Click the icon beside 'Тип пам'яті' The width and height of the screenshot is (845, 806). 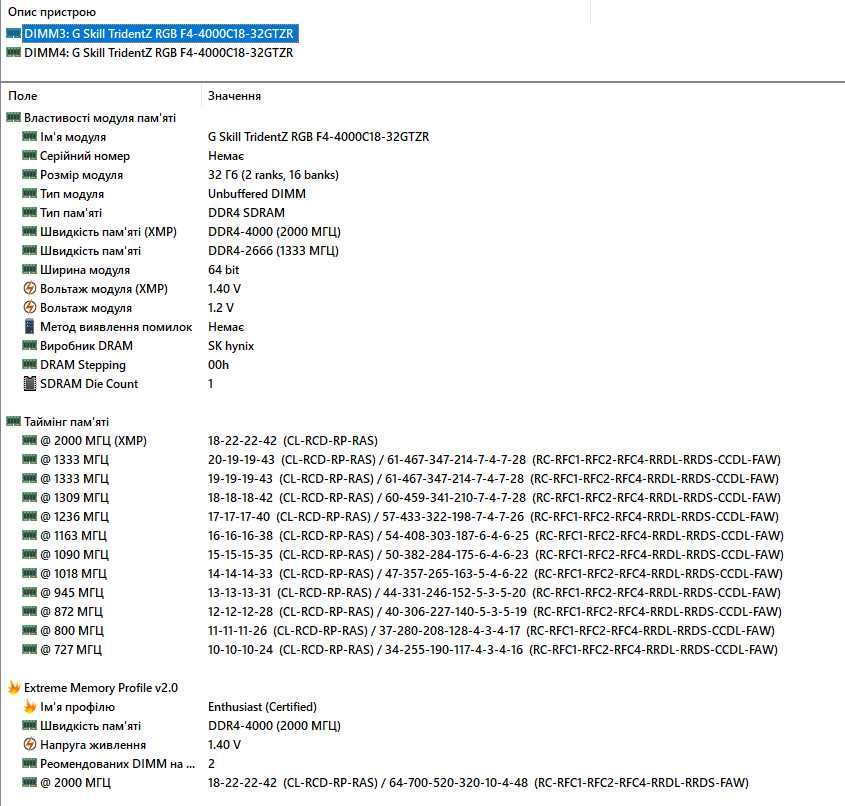pos(30,212)
